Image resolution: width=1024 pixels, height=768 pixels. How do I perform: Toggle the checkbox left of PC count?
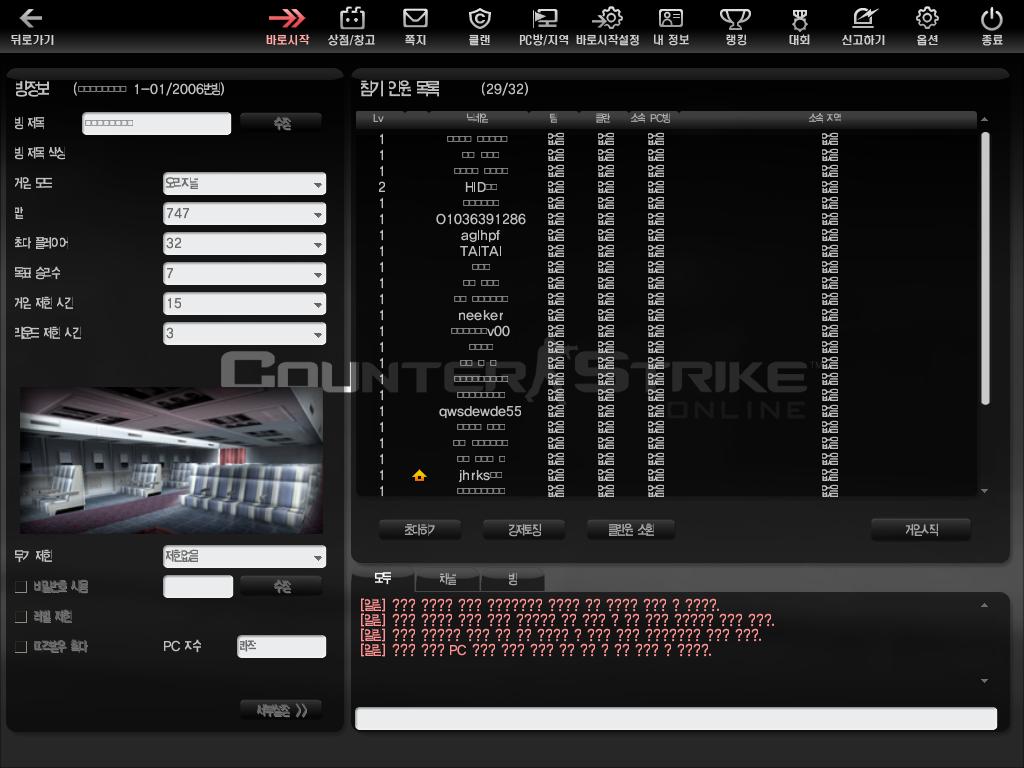pyautogui.click(x=21, y=647)
